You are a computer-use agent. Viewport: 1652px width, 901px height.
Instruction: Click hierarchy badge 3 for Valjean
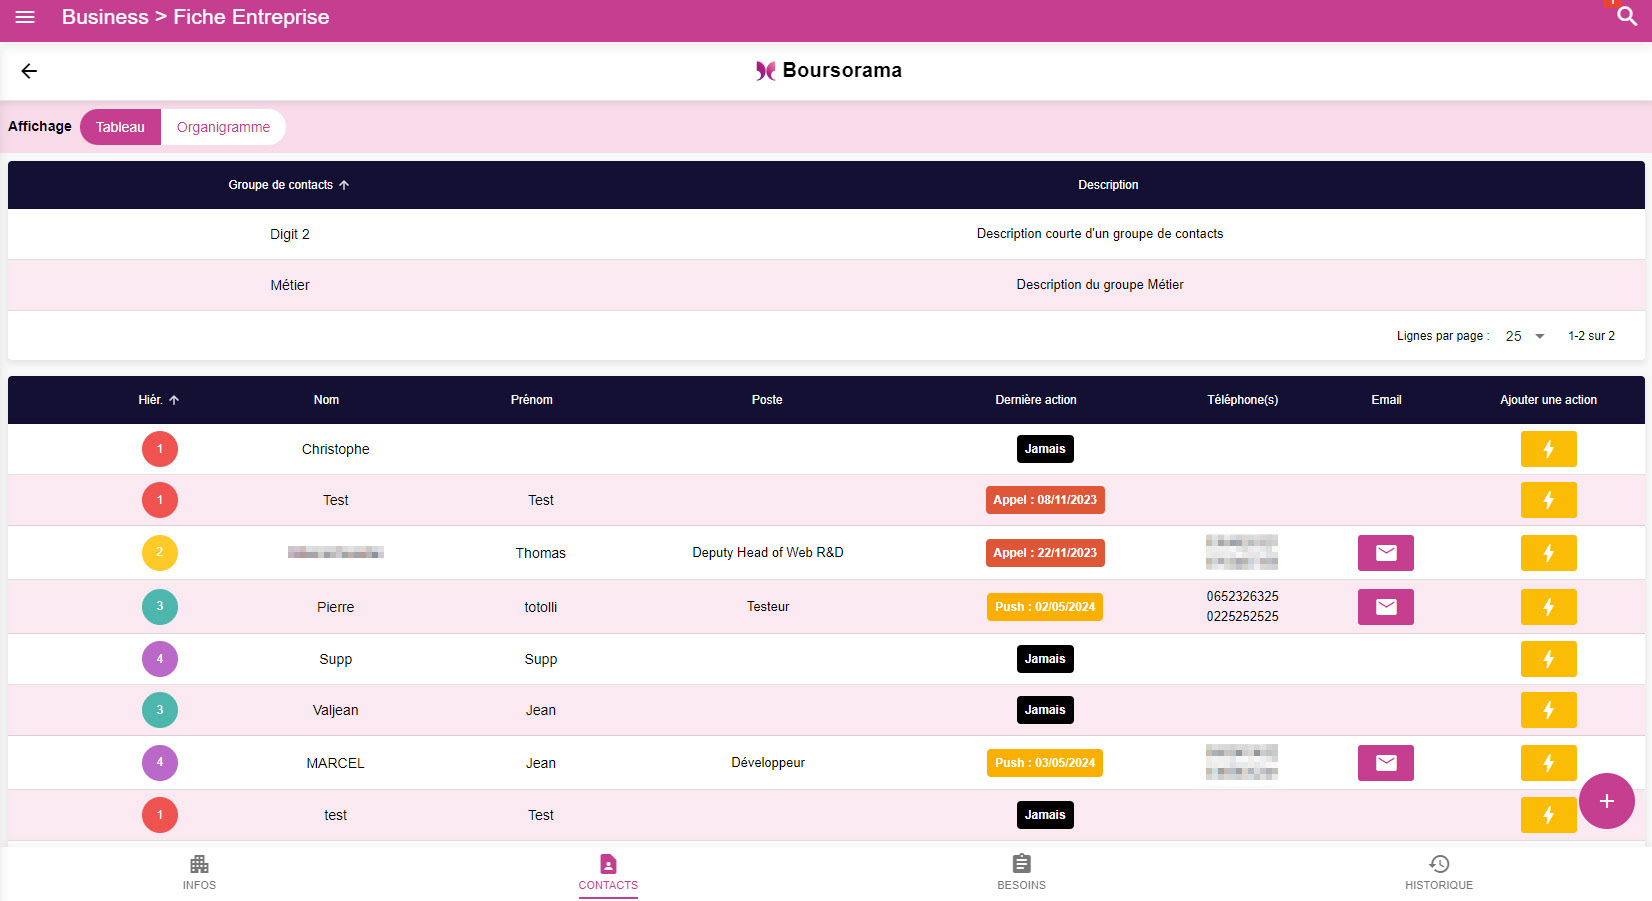[x=160, y=710]
